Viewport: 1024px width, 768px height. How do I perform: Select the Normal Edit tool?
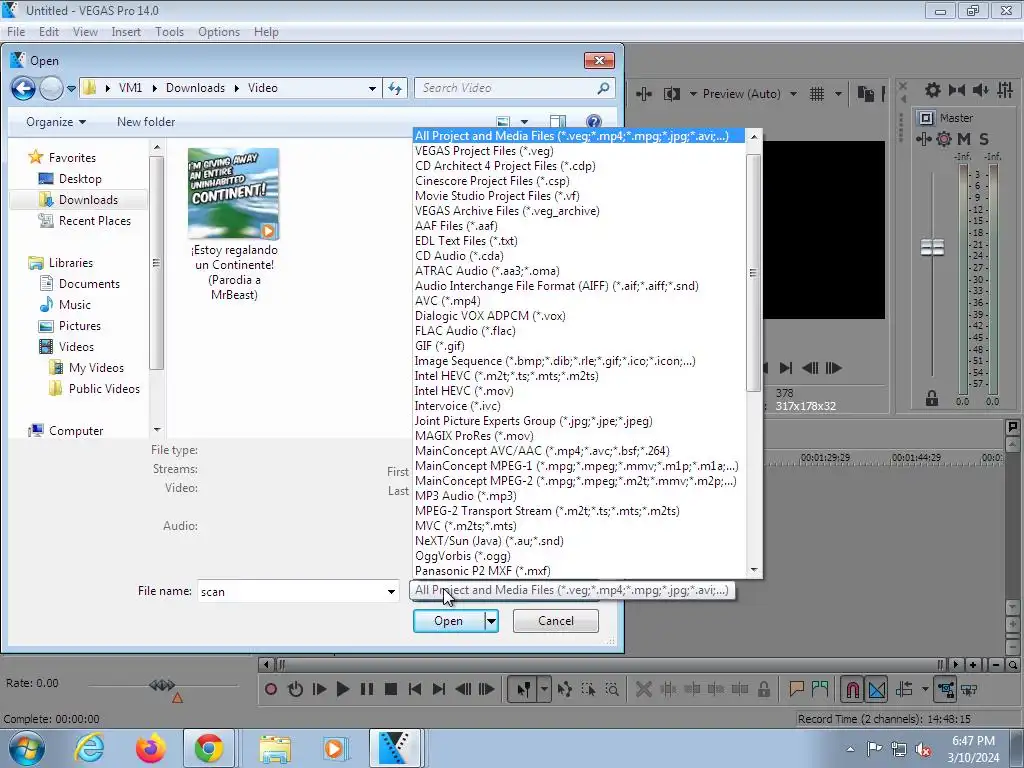(523, 689)
